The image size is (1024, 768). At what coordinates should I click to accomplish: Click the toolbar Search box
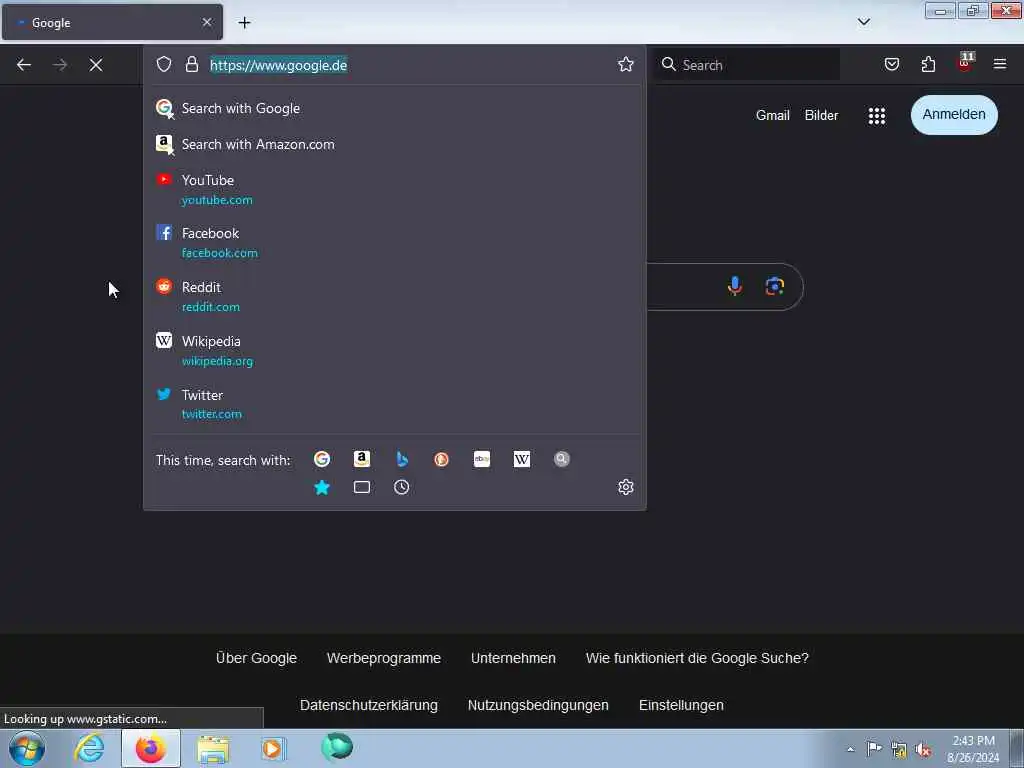747,65
